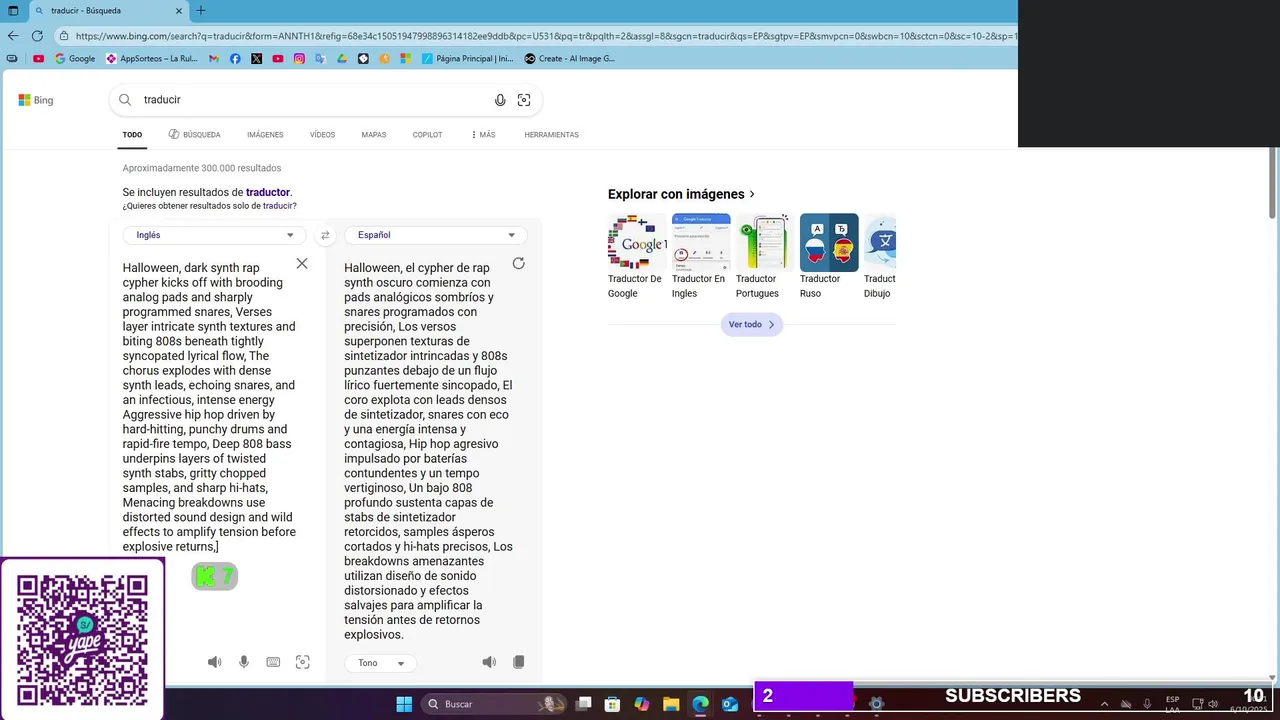Image resolution: width=1280 pixels, height=720 pixels.
Task: Open visual search in the Bing search bar
Action: pos(524,100)
